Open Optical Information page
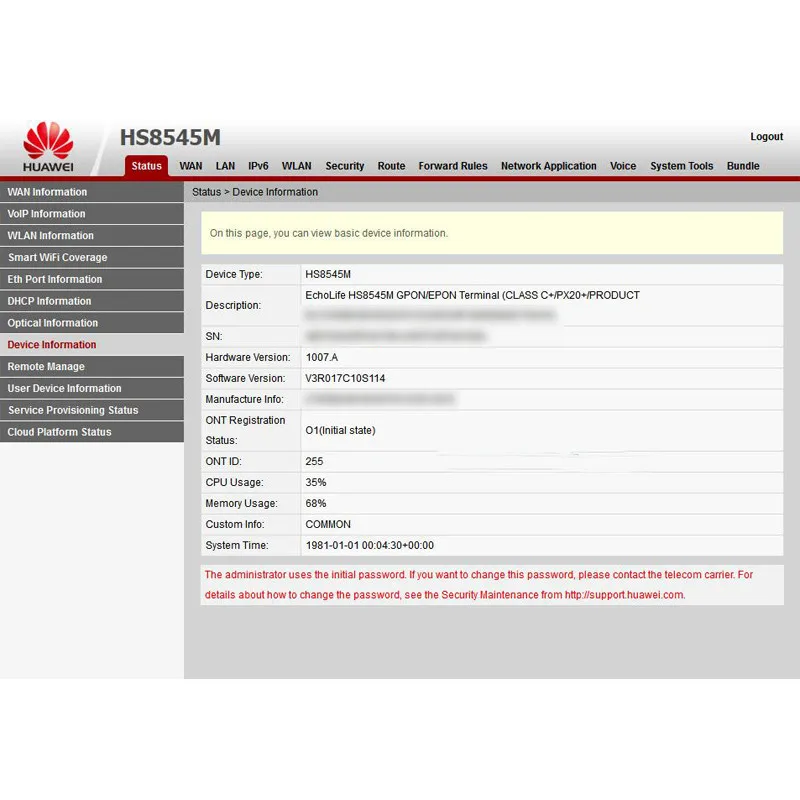This screenshot has width=800, height=800. pos(52,323)
